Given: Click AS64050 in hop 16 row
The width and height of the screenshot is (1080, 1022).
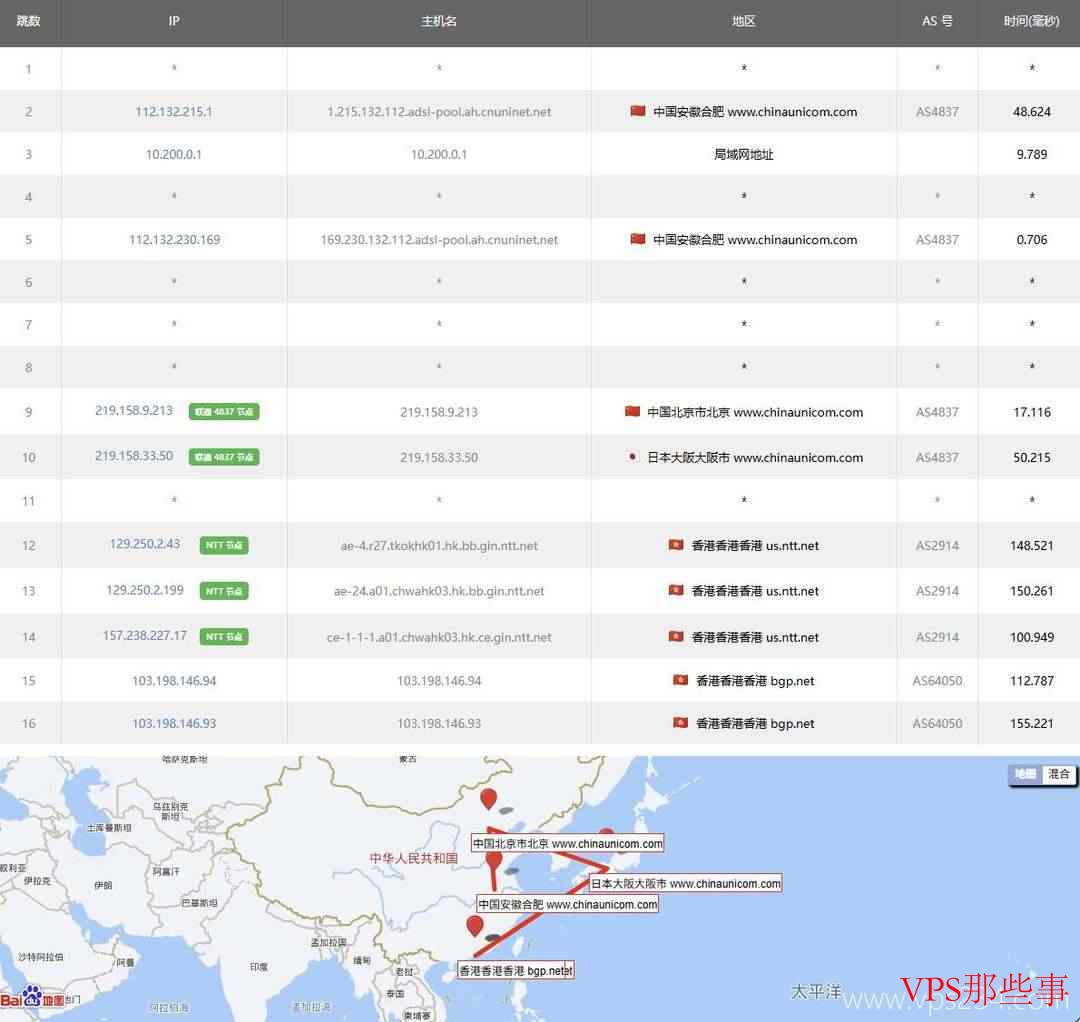Looking at the screenshot, I should (937, 723).
